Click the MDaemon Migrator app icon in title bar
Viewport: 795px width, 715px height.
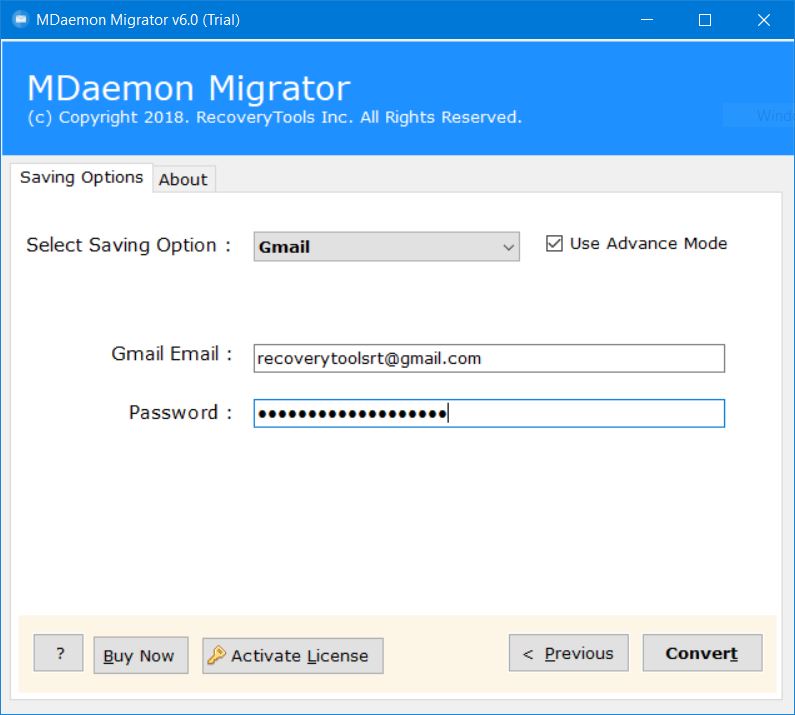[x=20, y=20]
